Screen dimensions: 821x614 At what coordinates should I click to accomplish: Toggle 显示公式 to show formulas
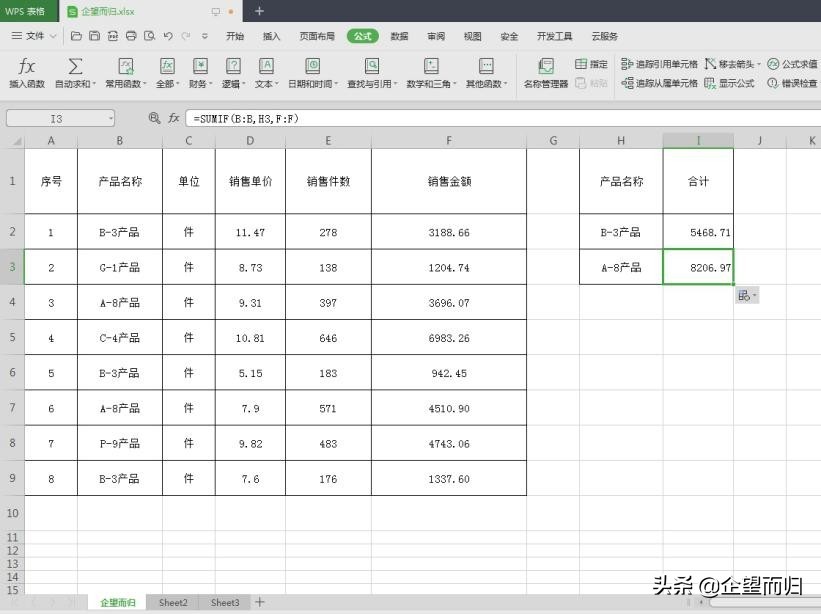pos(735,82)
